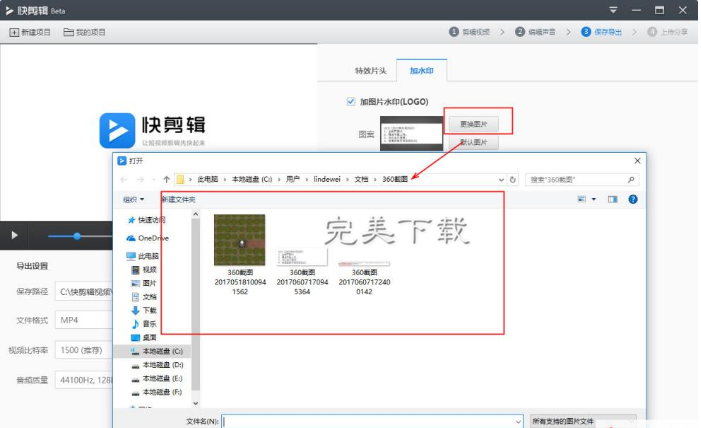
Task: Refresh the folder view
Action: [513, 180]
